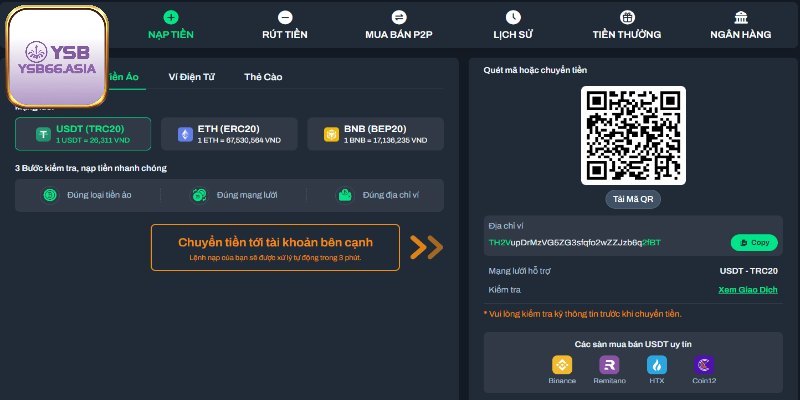
Task: Switch to Ví Điện Tử tab
Action: tap(190, 77)
